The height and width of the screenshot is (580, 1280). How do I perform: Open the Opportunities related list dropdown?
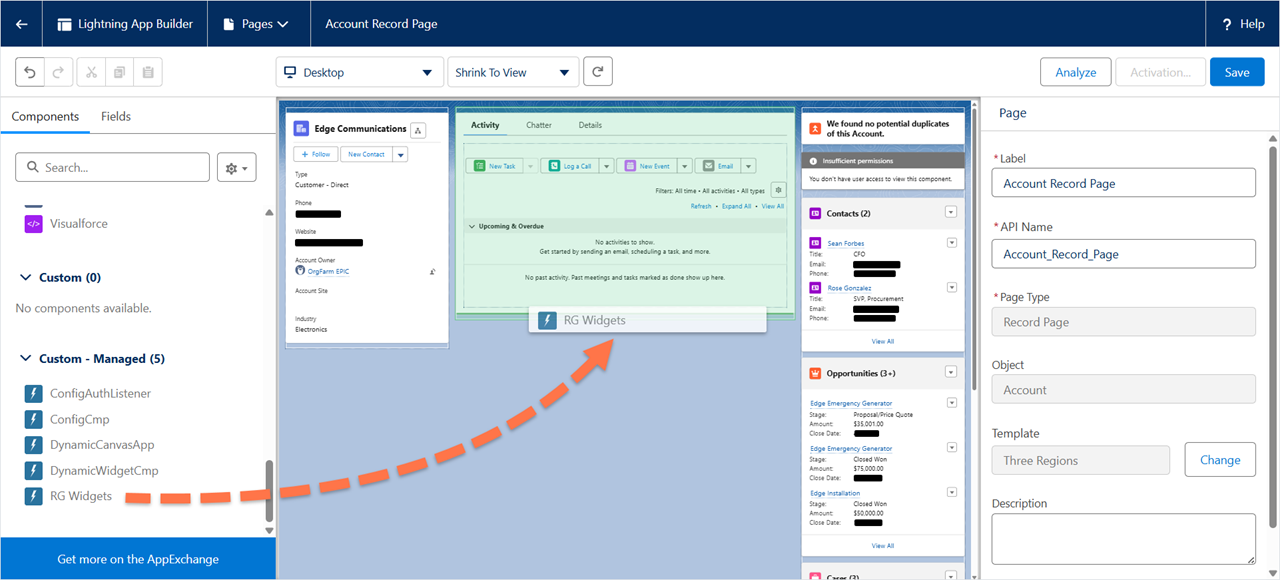click(x=951, y=373)
